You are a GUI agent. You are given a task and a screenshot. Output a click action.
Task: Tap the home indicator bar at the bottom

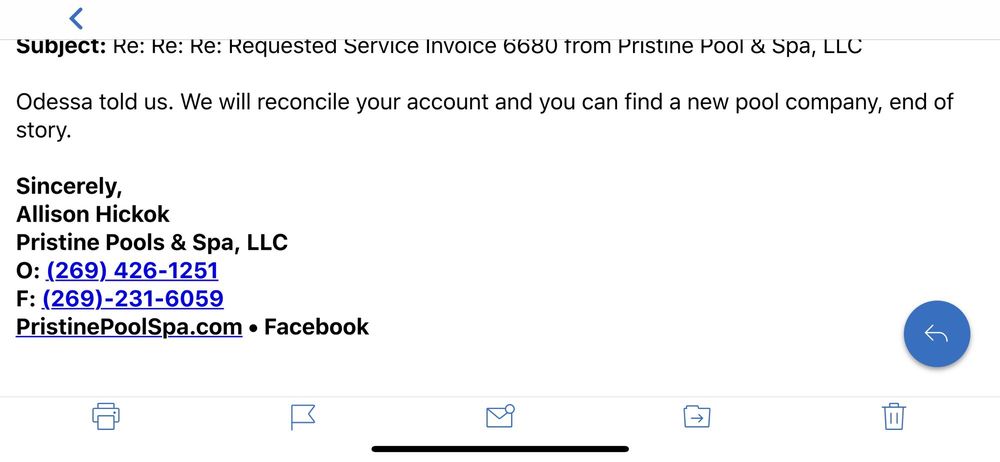pos(500,449)
